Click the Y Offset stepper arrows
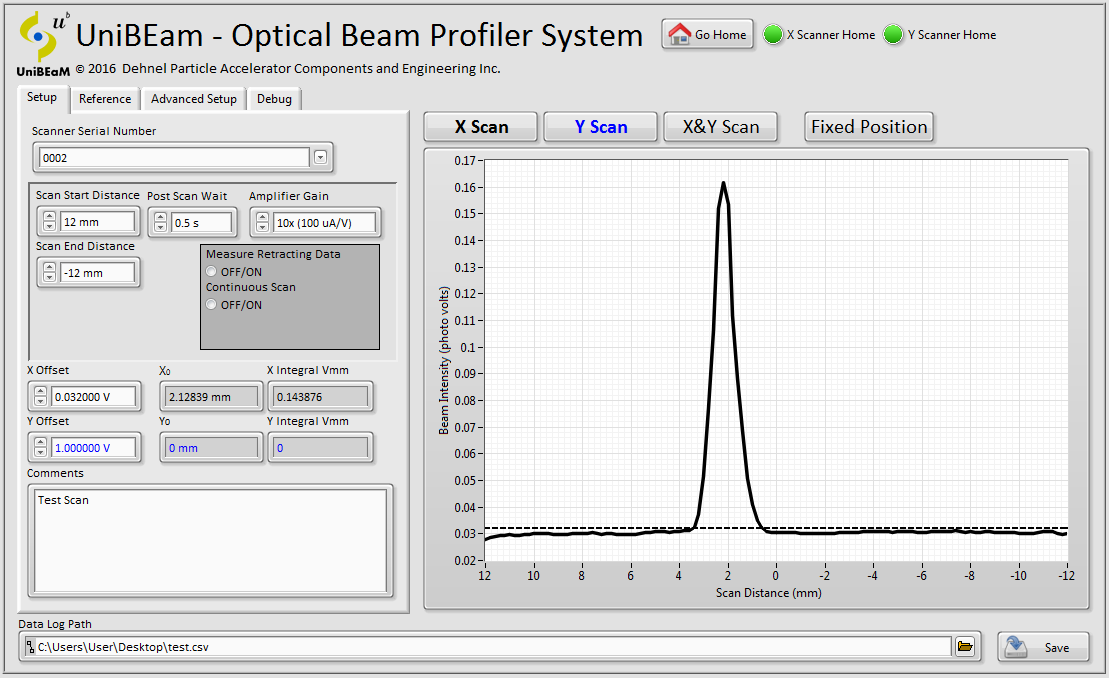This screenshot has width=1109, height=678. 40,448
